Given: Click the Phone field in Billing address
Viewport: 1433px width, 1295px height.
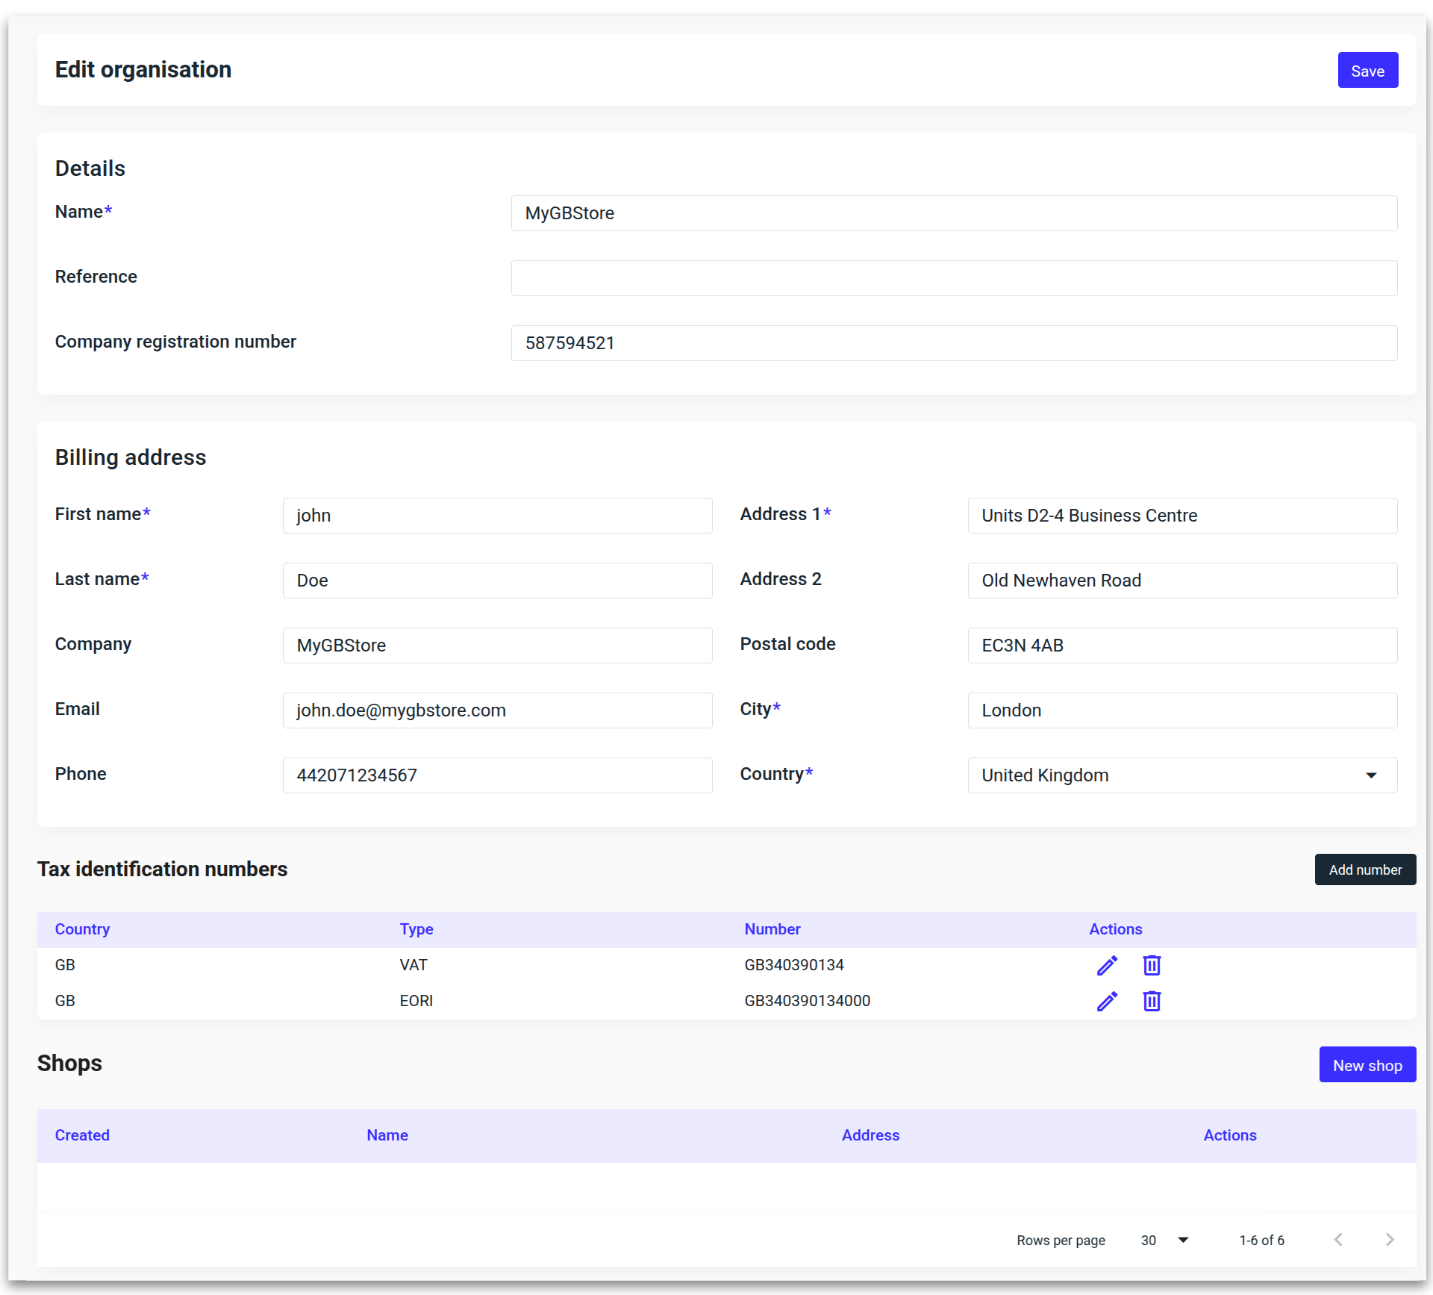Looking at the screenshot, I should [x=497, y=775].
